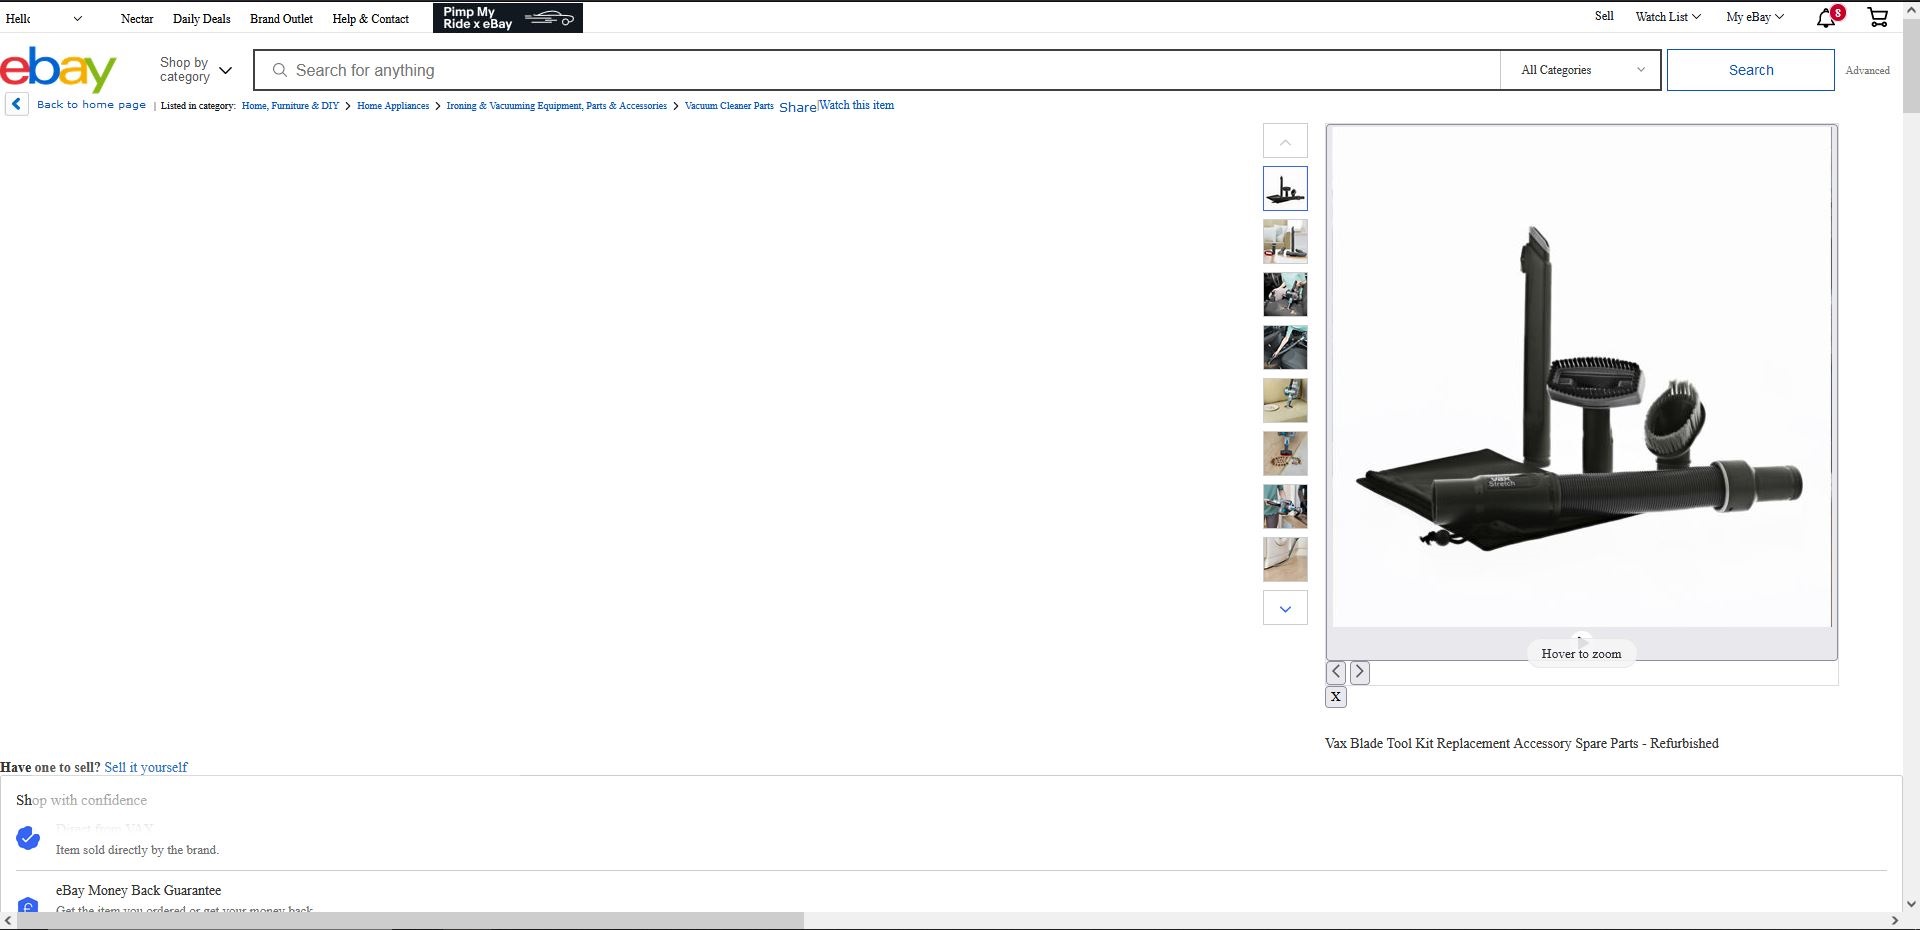
Task: Click the search magnifier icon
Action: pyautogui.click(x=279, y=70)
